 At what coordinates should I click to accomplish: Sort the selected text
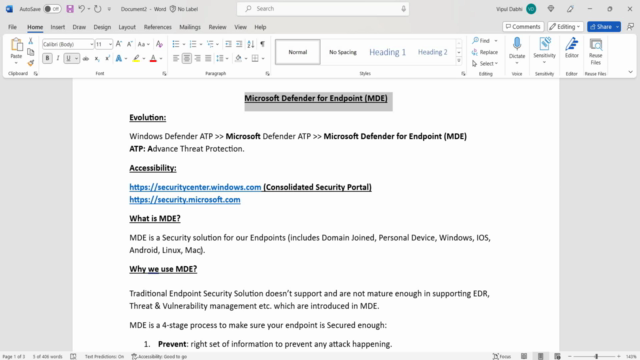(x=251, y=44)
